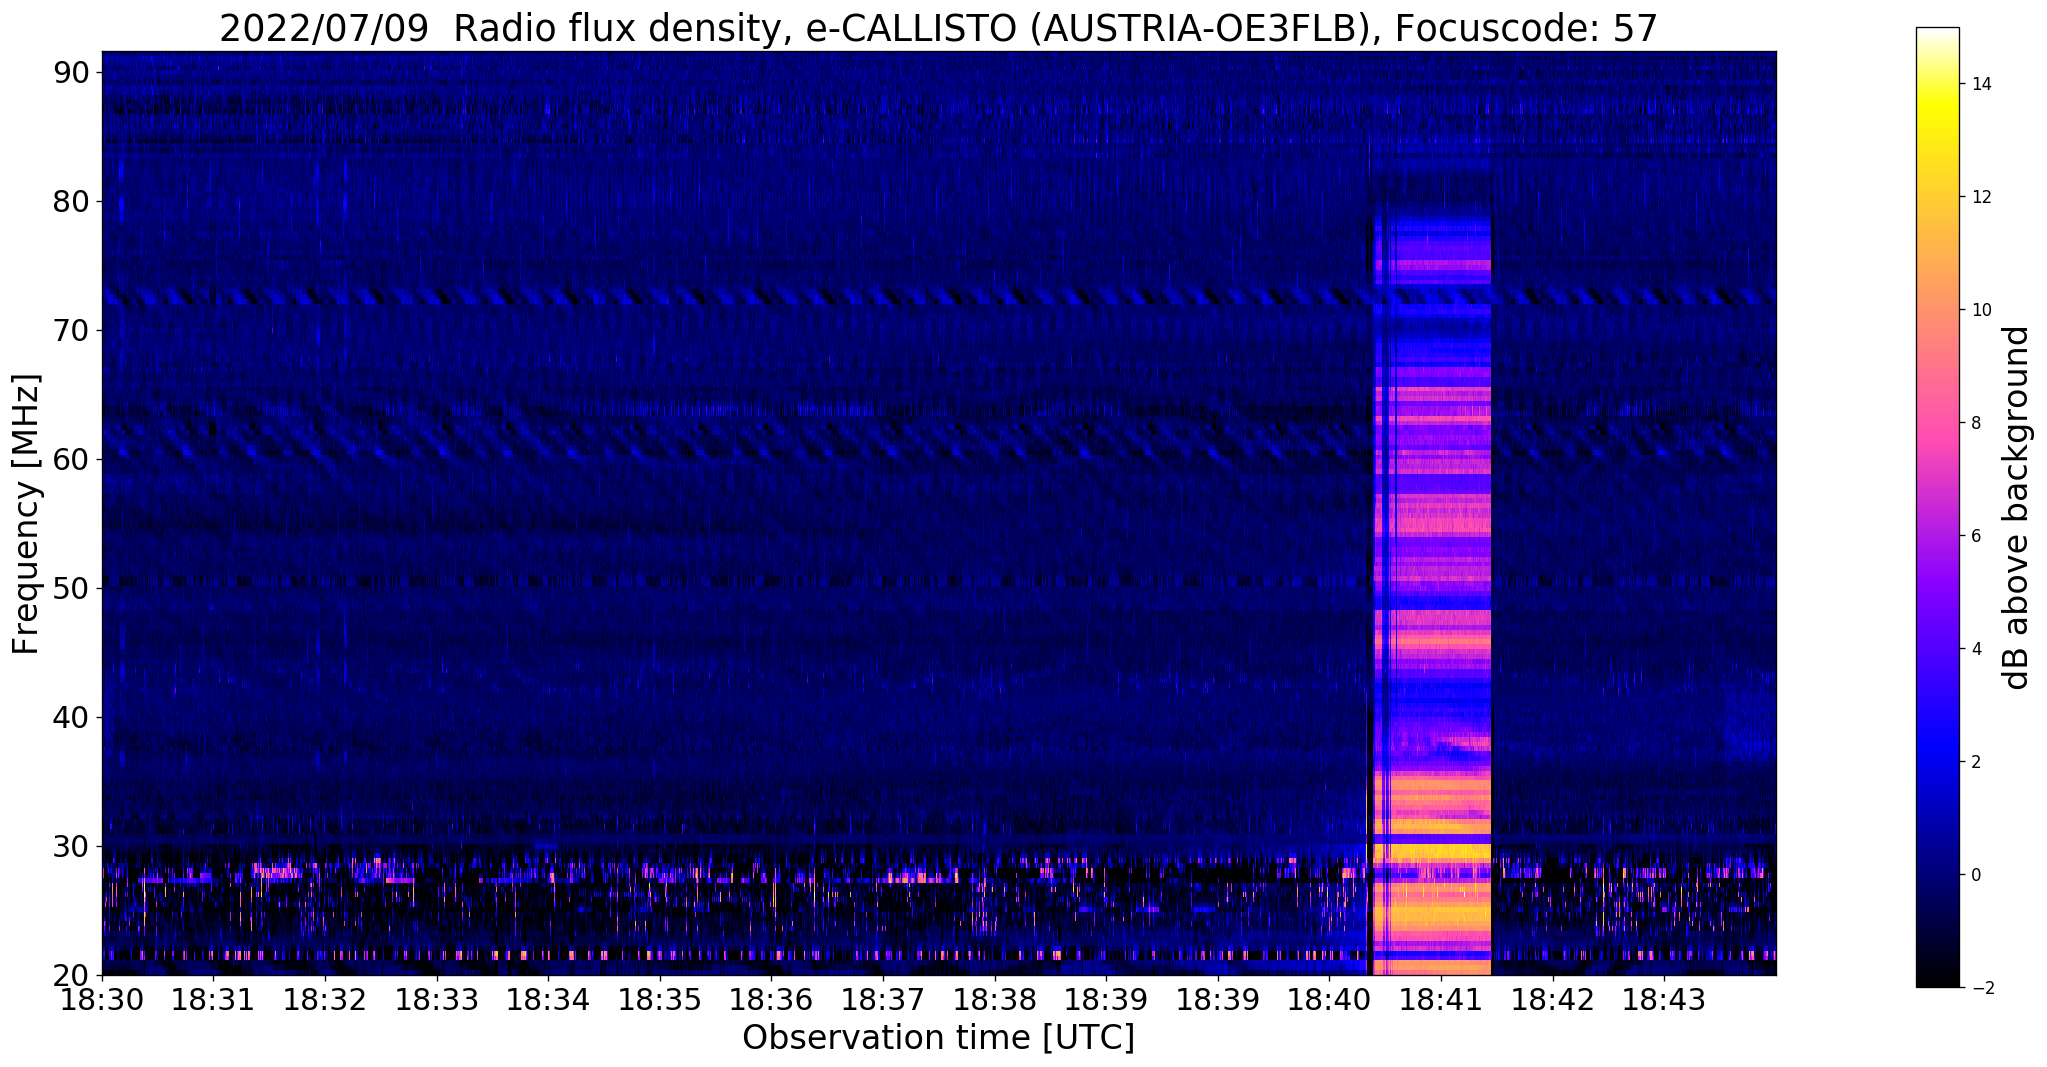Click the bright radio burst column near 18:41
Screen dimensions: 2047x1067
point(1431,595)
